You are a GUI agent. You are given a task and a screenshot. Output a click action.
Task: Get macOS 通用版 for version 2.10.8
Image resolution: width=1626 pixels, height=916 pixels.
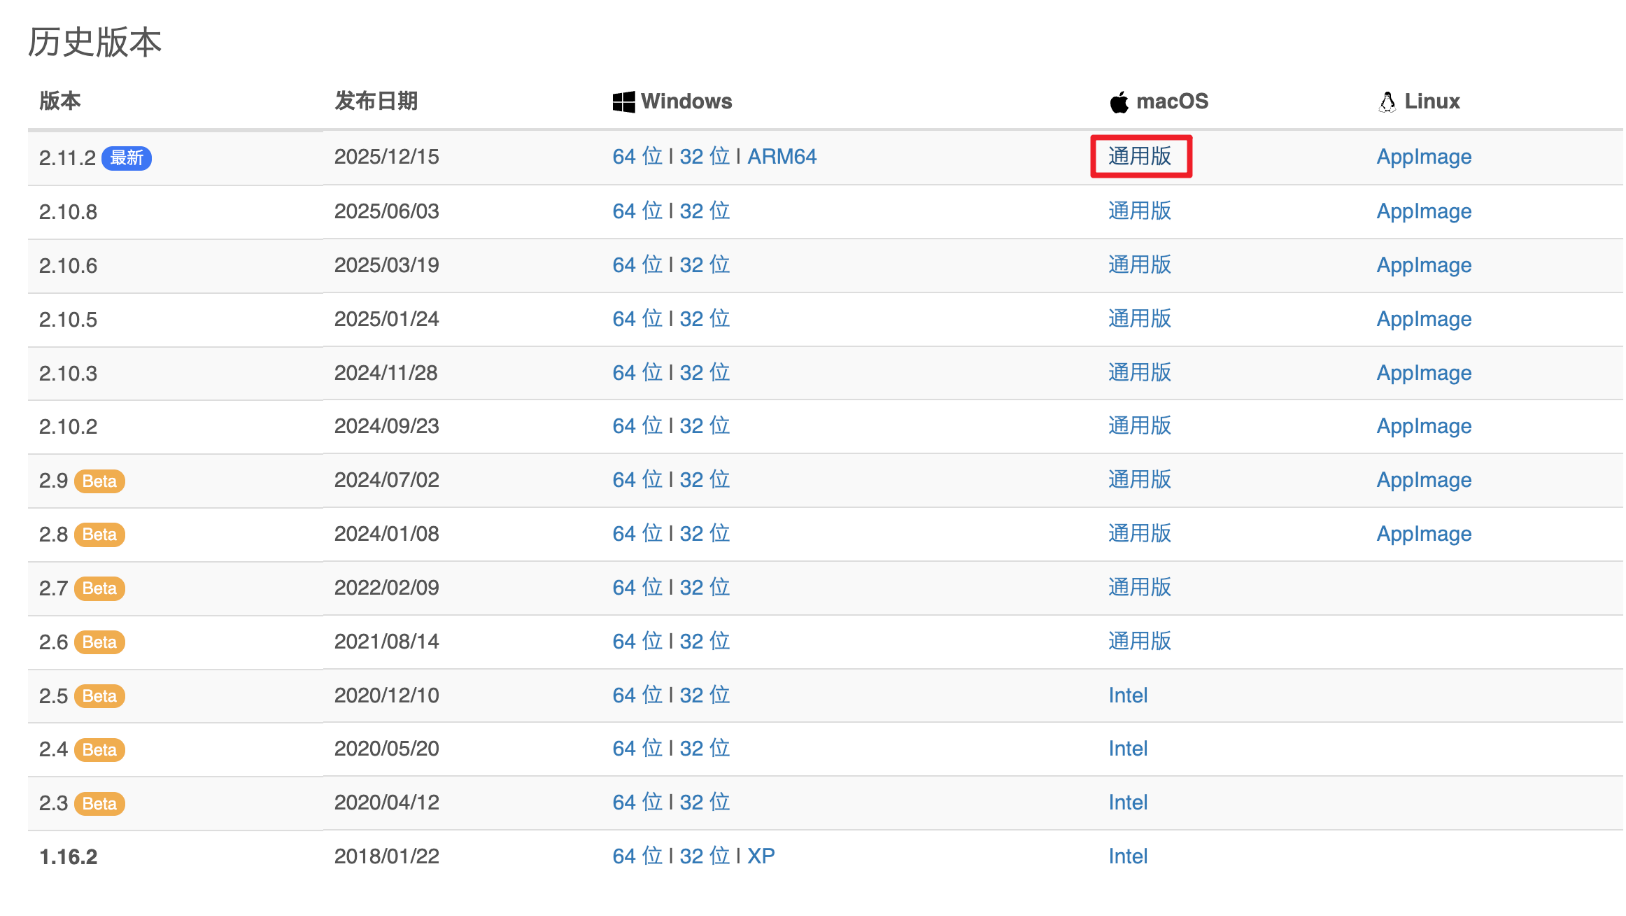(1140, 211)
